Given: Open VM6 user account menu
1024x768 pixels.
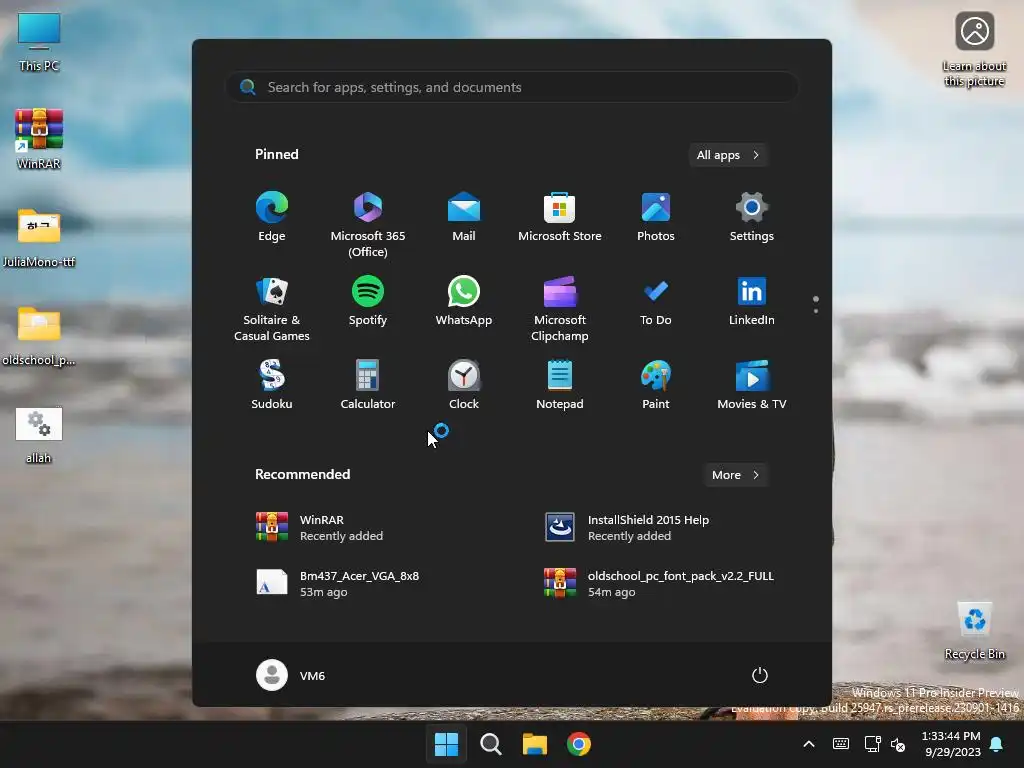Looking at the screenshot, I should pyautogui.click(x=291, y=675).
